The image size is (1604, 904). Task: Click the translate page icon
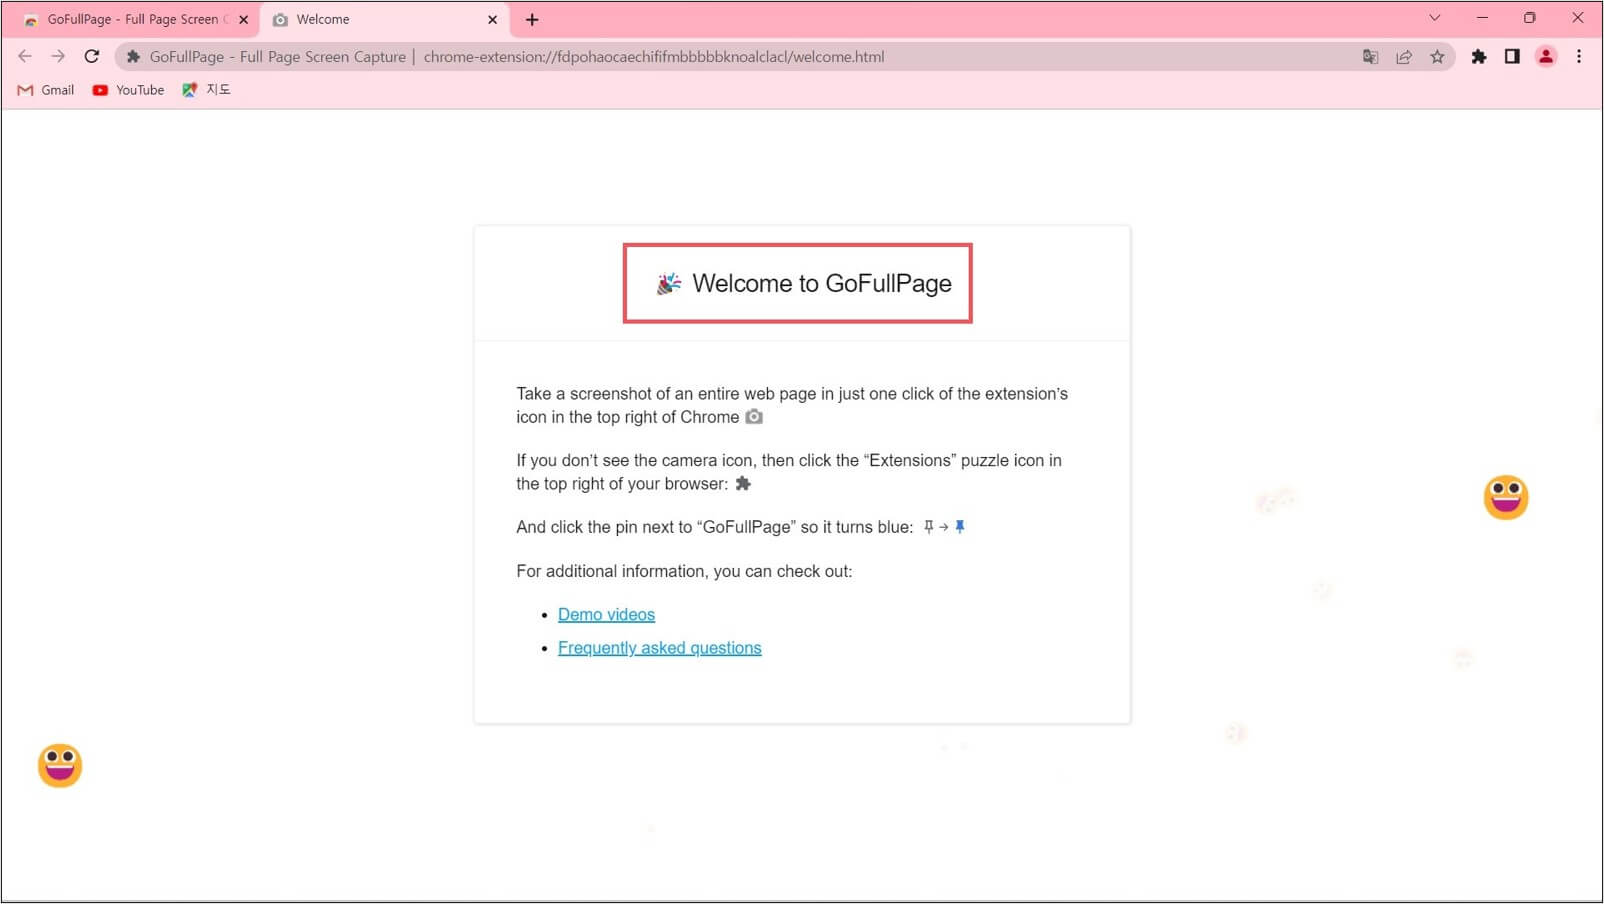pyautogui.click(x=1371, y=57)
